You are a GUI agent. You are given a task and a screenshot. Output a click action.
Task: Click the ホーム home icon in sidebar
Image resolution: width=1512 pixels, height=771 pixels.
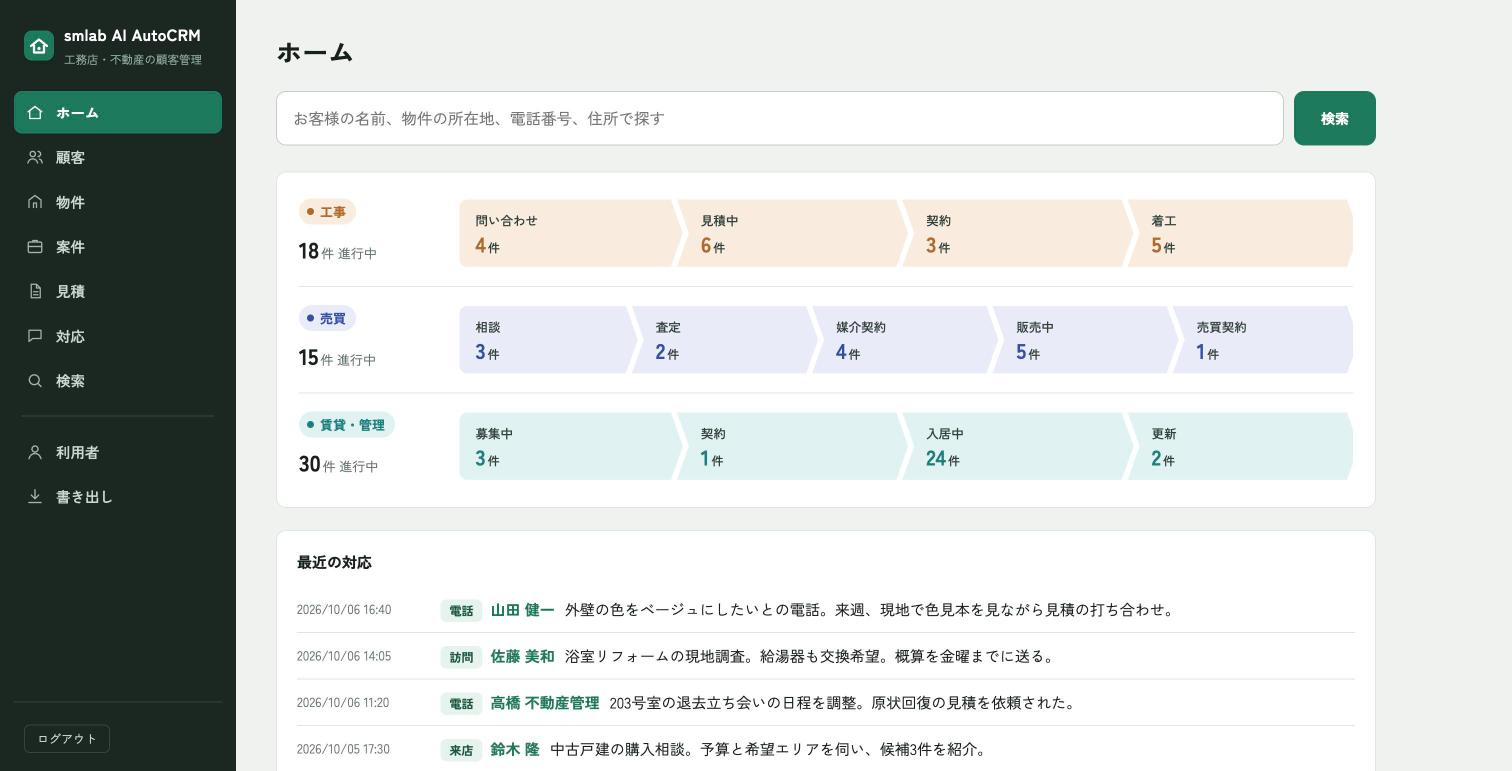[35, 113]
